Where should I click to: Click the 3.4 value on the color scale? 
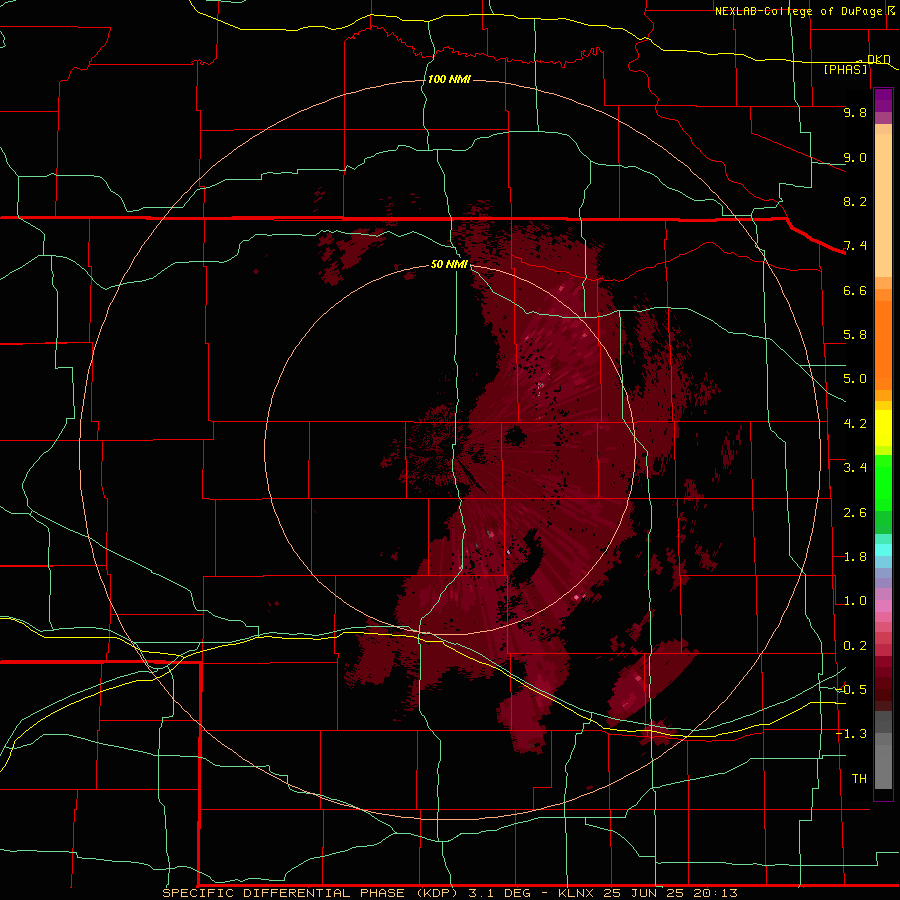pos(855,468)
